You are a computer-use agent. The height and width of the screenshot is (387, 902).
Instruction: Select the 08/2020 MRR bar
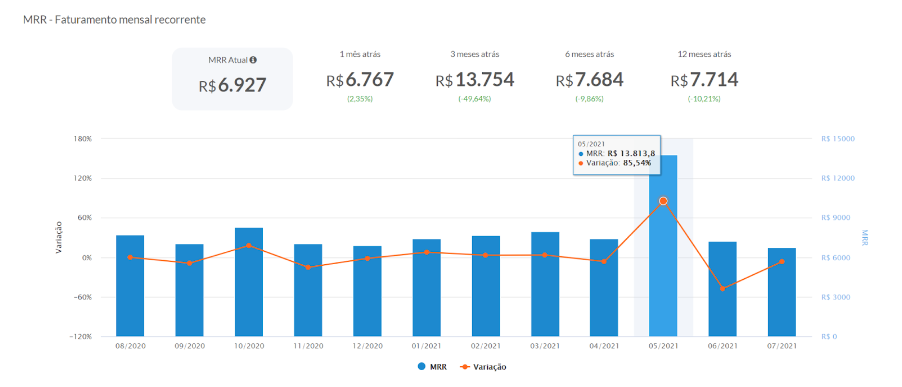[130, 286]
